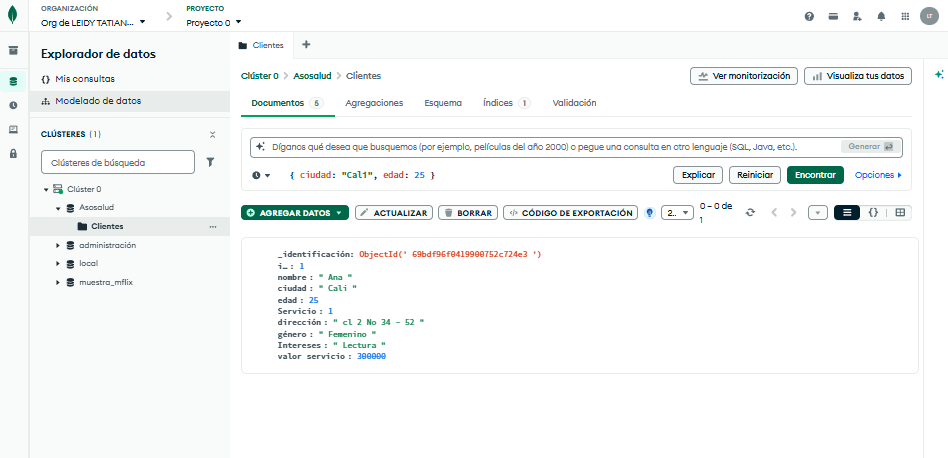Screen dimensions: 948x458
Task: Expand the muestra_mflix database
Action: pos(58,282)
